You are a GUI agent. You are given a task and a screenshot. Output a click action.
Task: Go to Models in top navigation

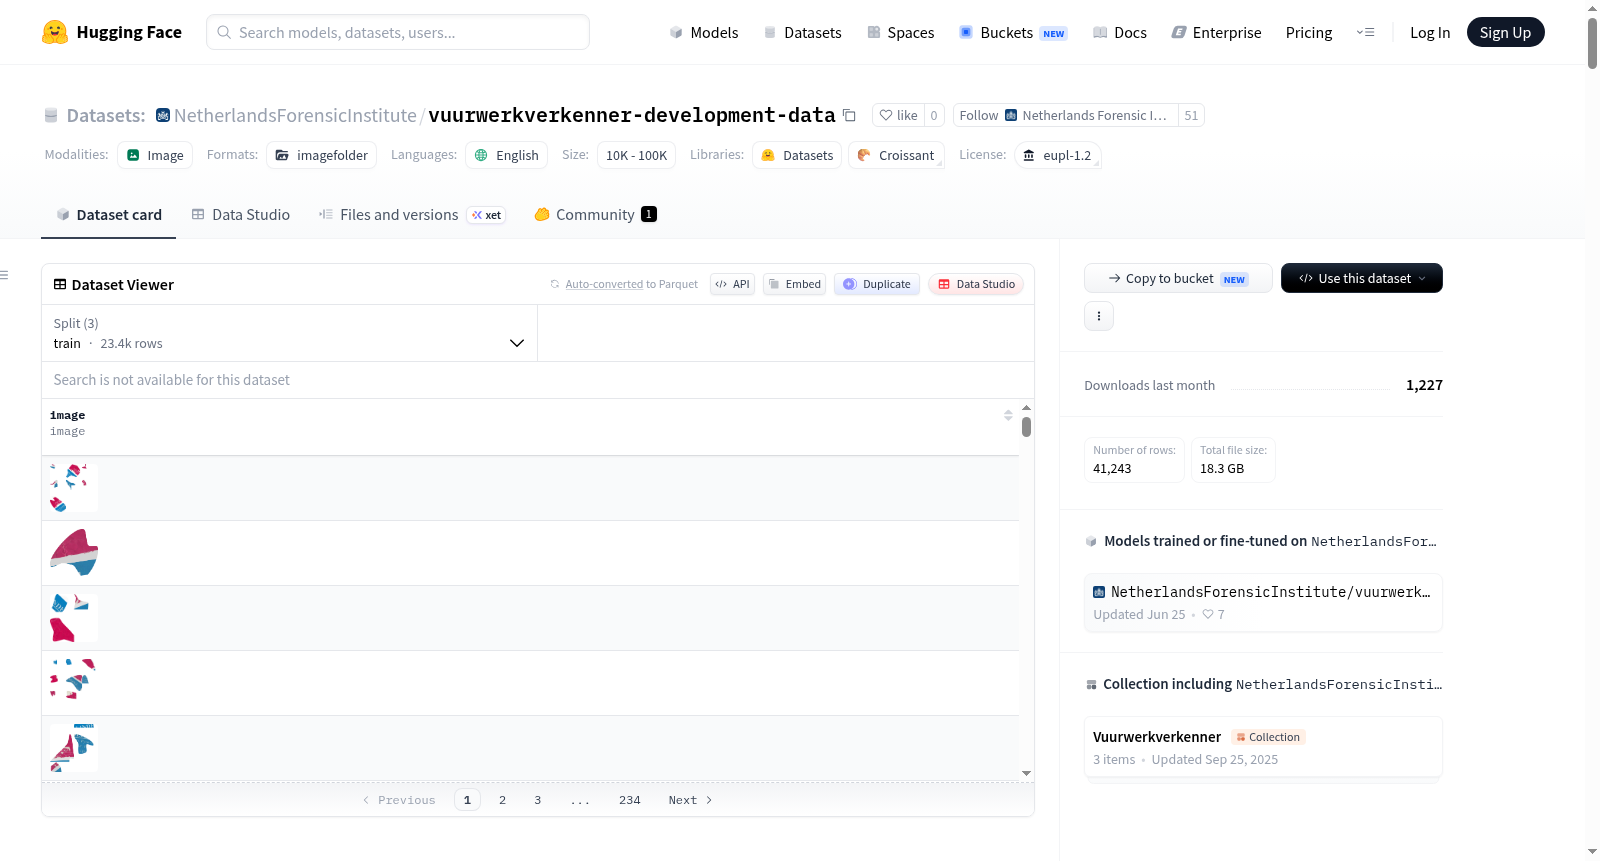pos(703,32)
